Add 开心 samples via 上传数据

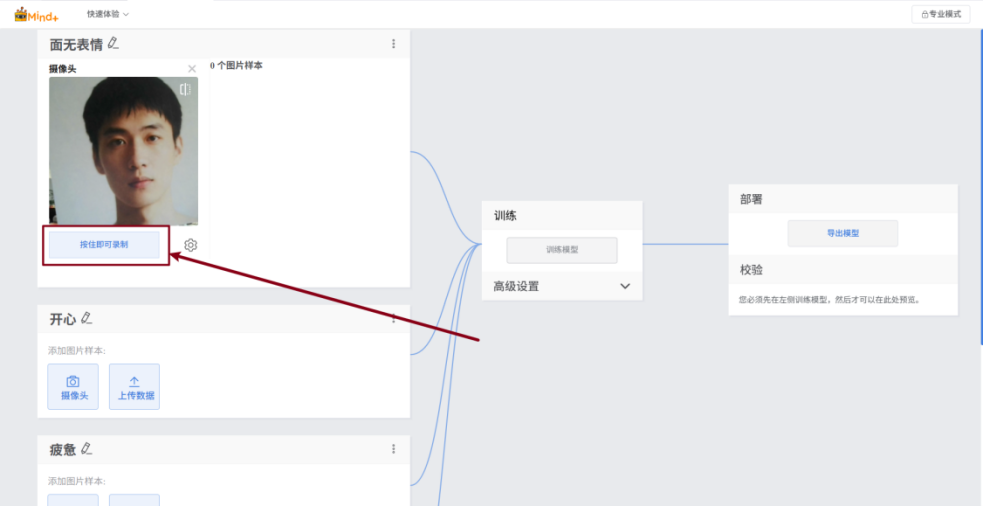[134, 387]
